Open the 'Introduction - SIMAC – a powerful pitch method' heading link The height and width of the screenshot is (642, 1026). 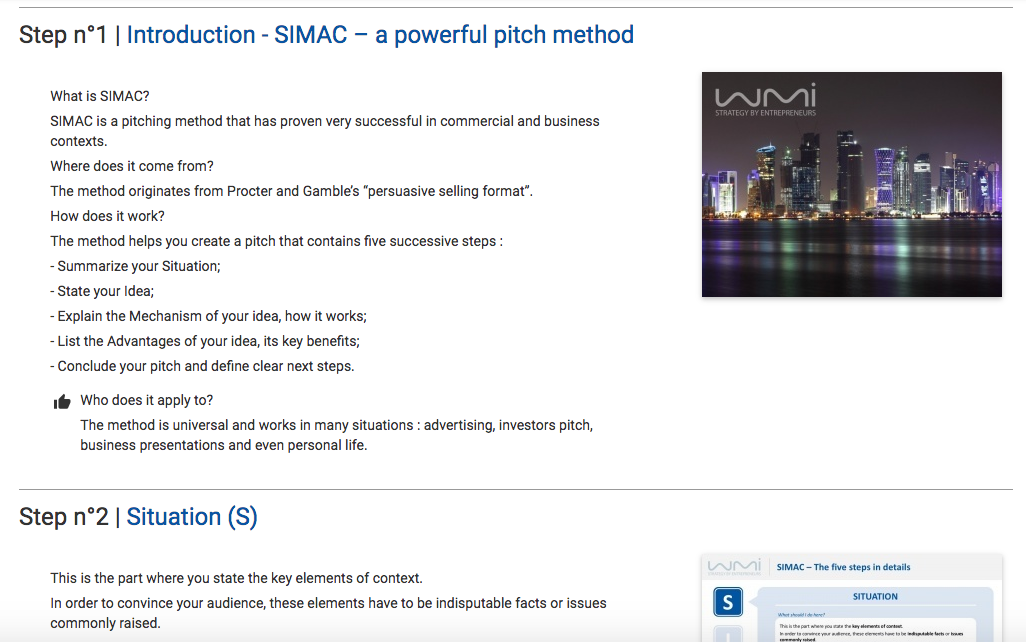380,35
